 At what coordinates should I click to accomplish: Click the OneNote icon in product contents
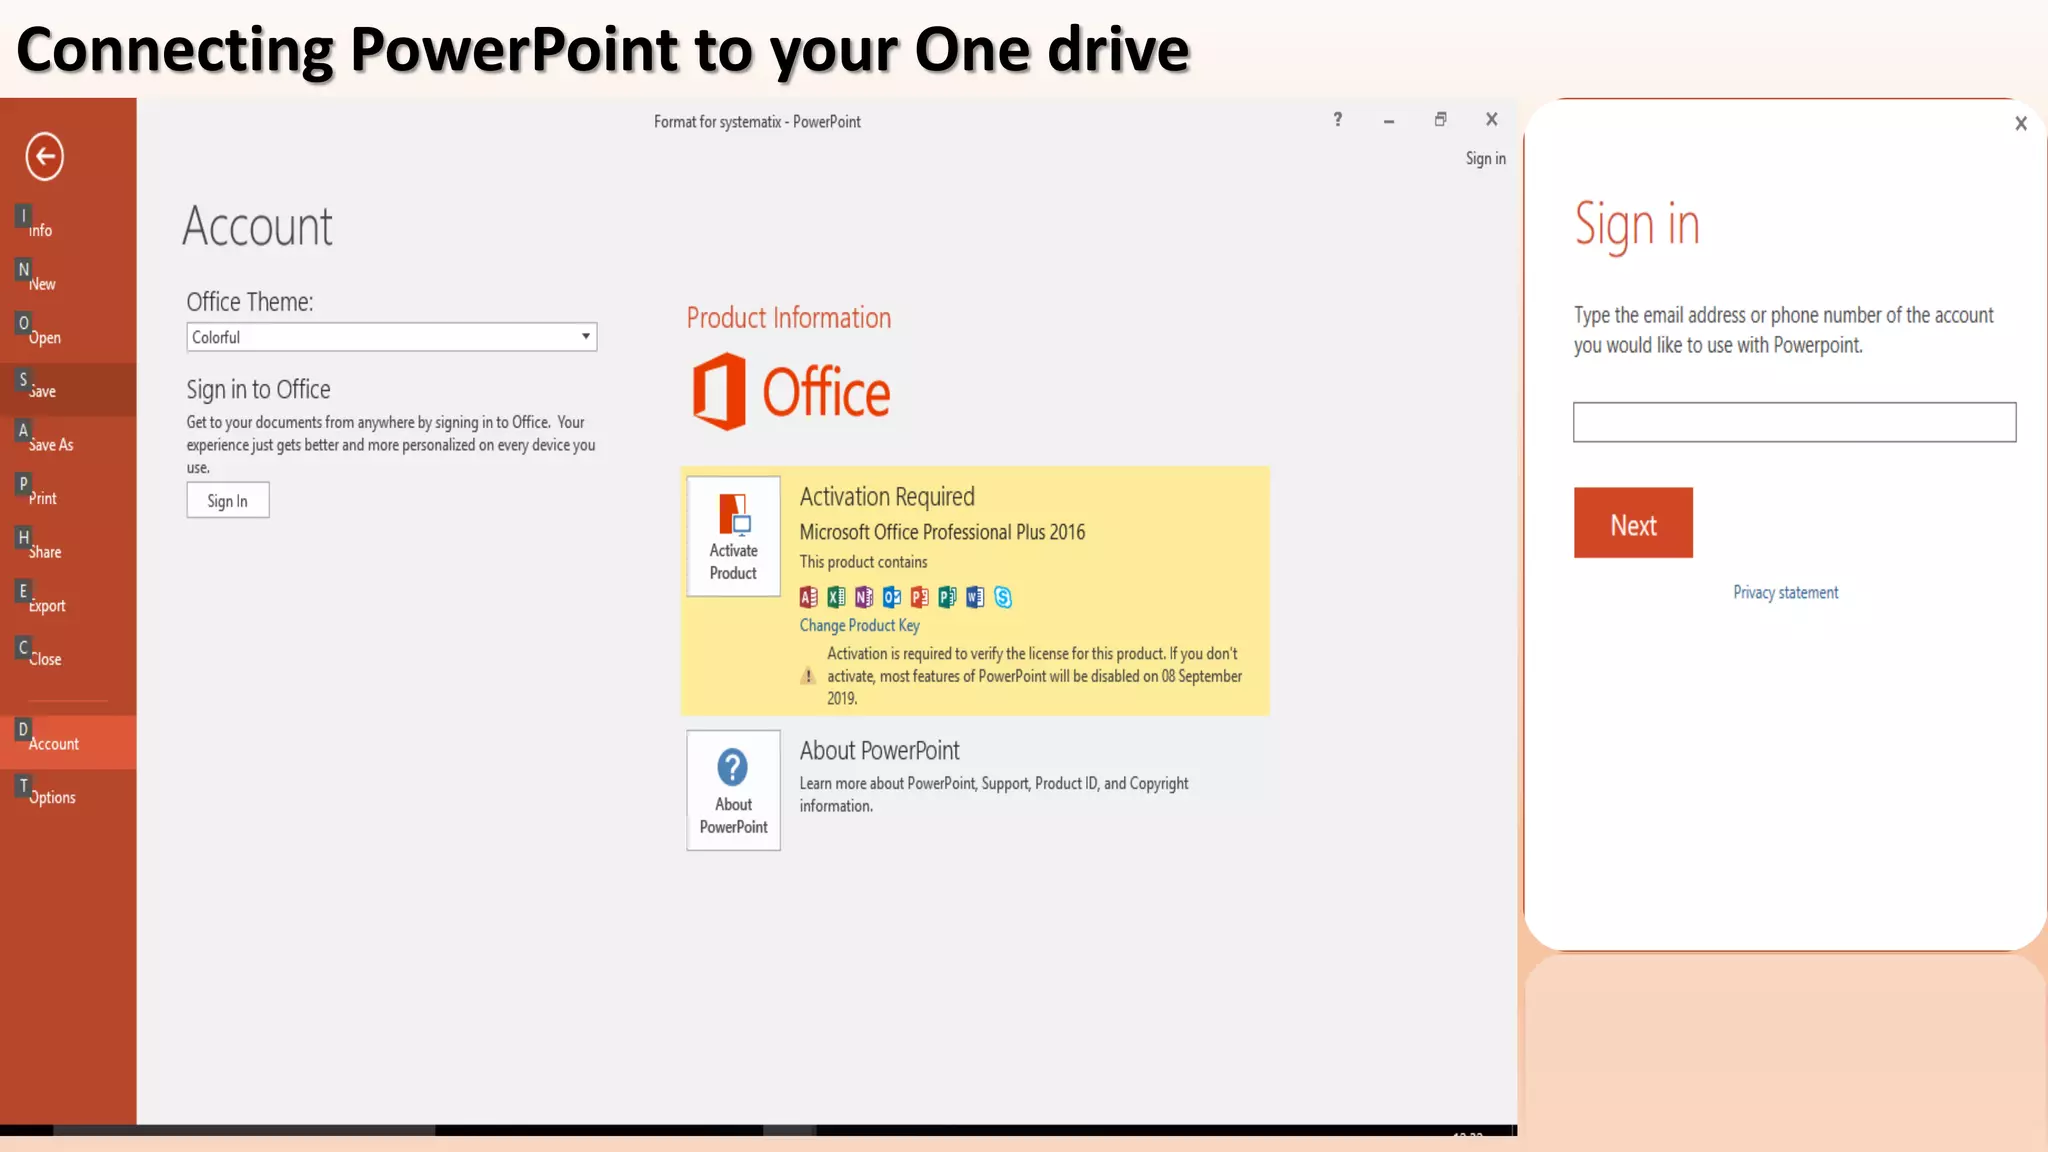864,597
